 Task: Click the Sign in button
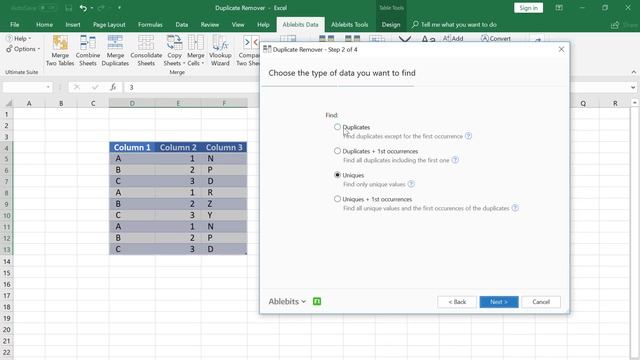[x=528, y=8]
